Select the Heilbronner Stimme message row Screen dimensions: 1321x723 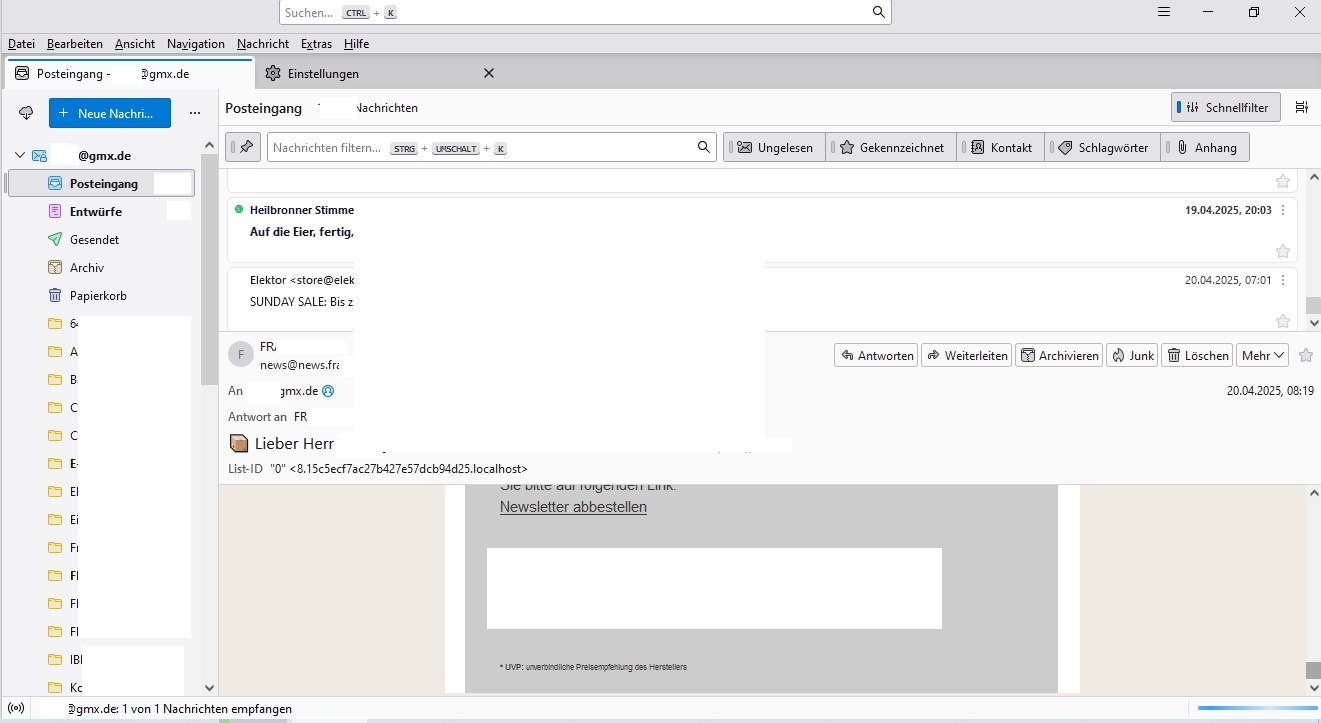point(762,230)
